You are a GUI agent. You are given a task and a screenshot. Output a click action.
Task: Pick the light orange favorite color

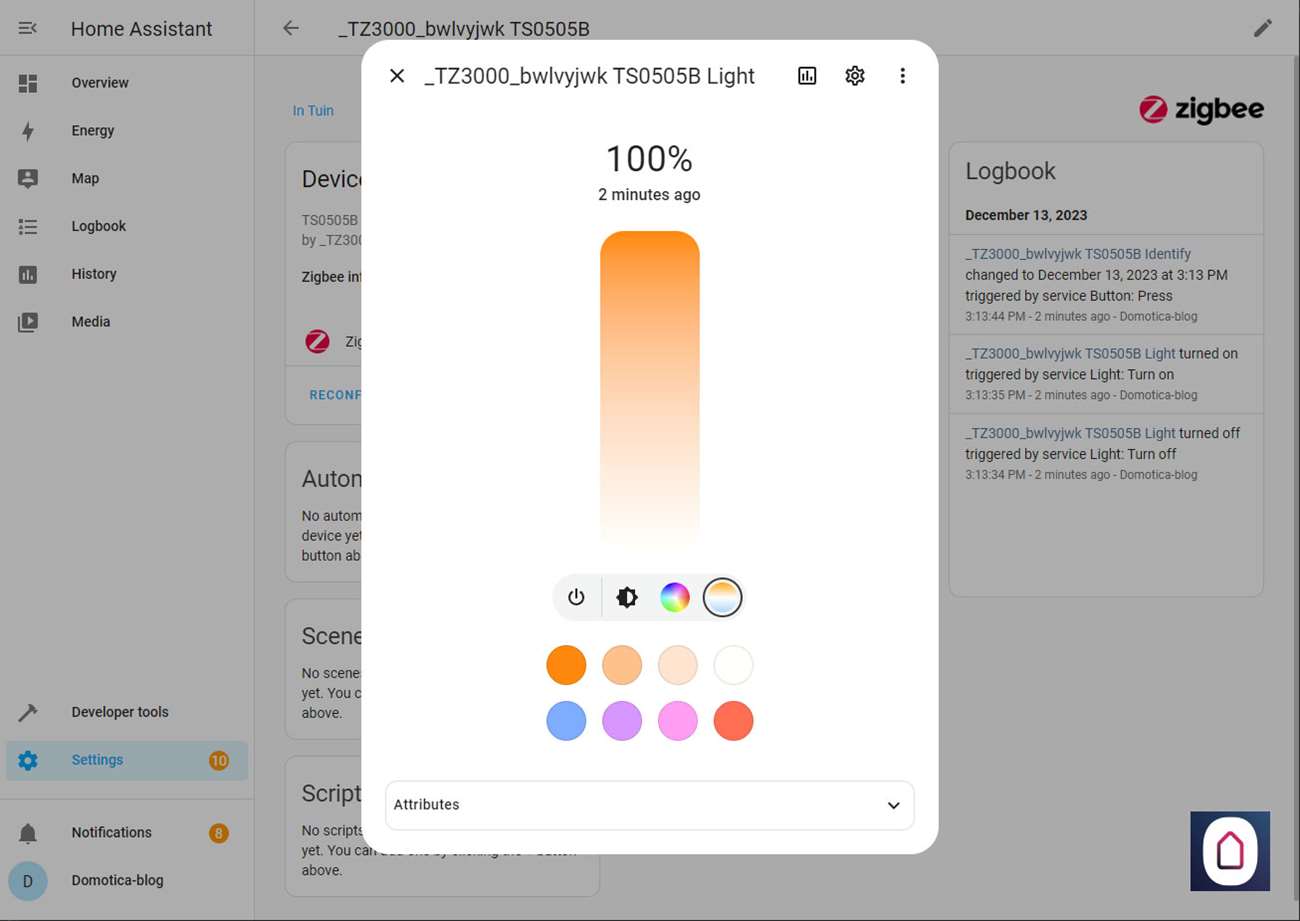click(x=622, y=665)
